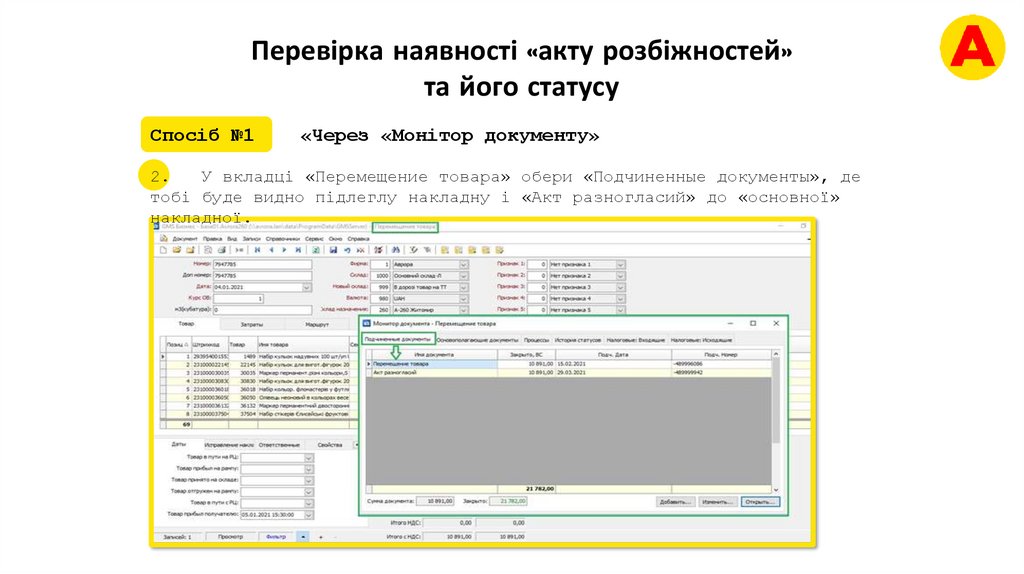Switch to Подчиненные документы tab
1024x574 pixels.
click(397, 340)
